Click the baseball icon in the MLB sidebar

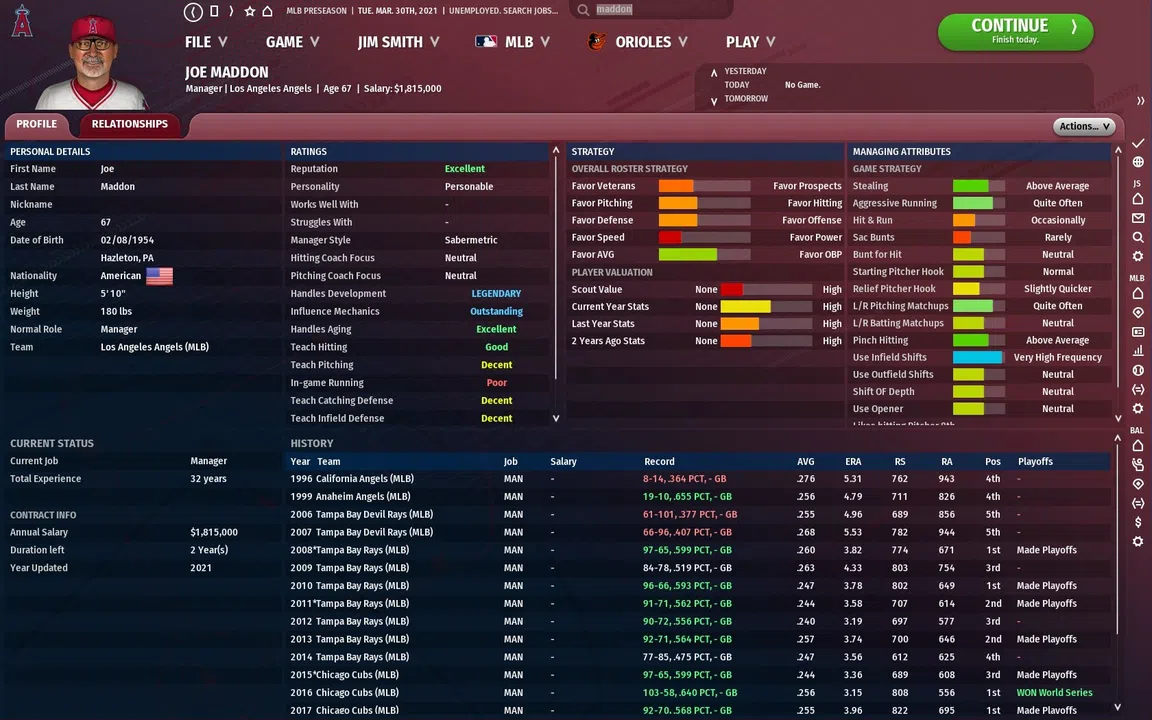click(1137, 370)
